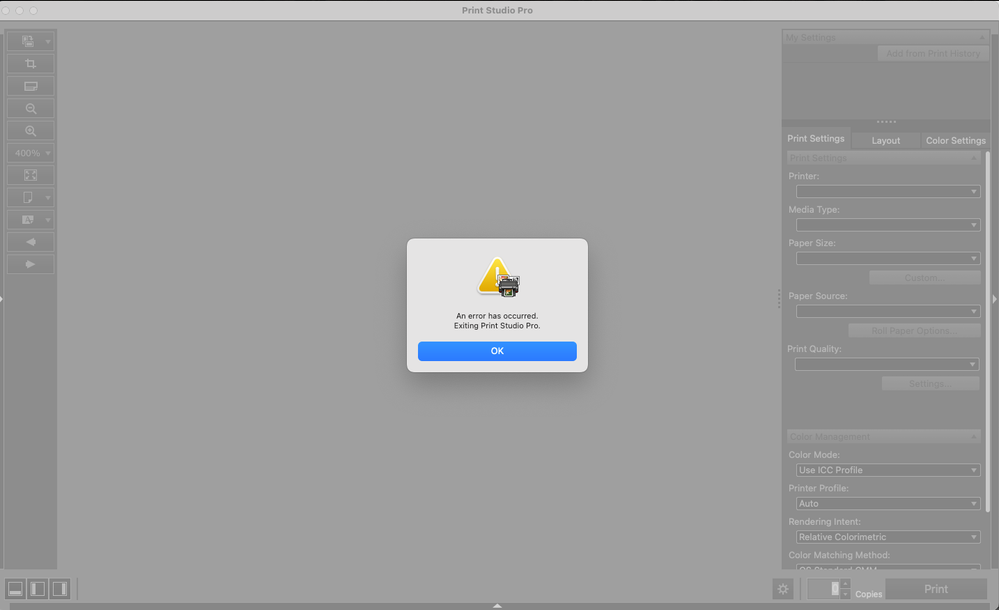The height and width of the screenshot is (610, 999).
Task: Click the Zoom In magnifier icon
Action: coord(31,131)
